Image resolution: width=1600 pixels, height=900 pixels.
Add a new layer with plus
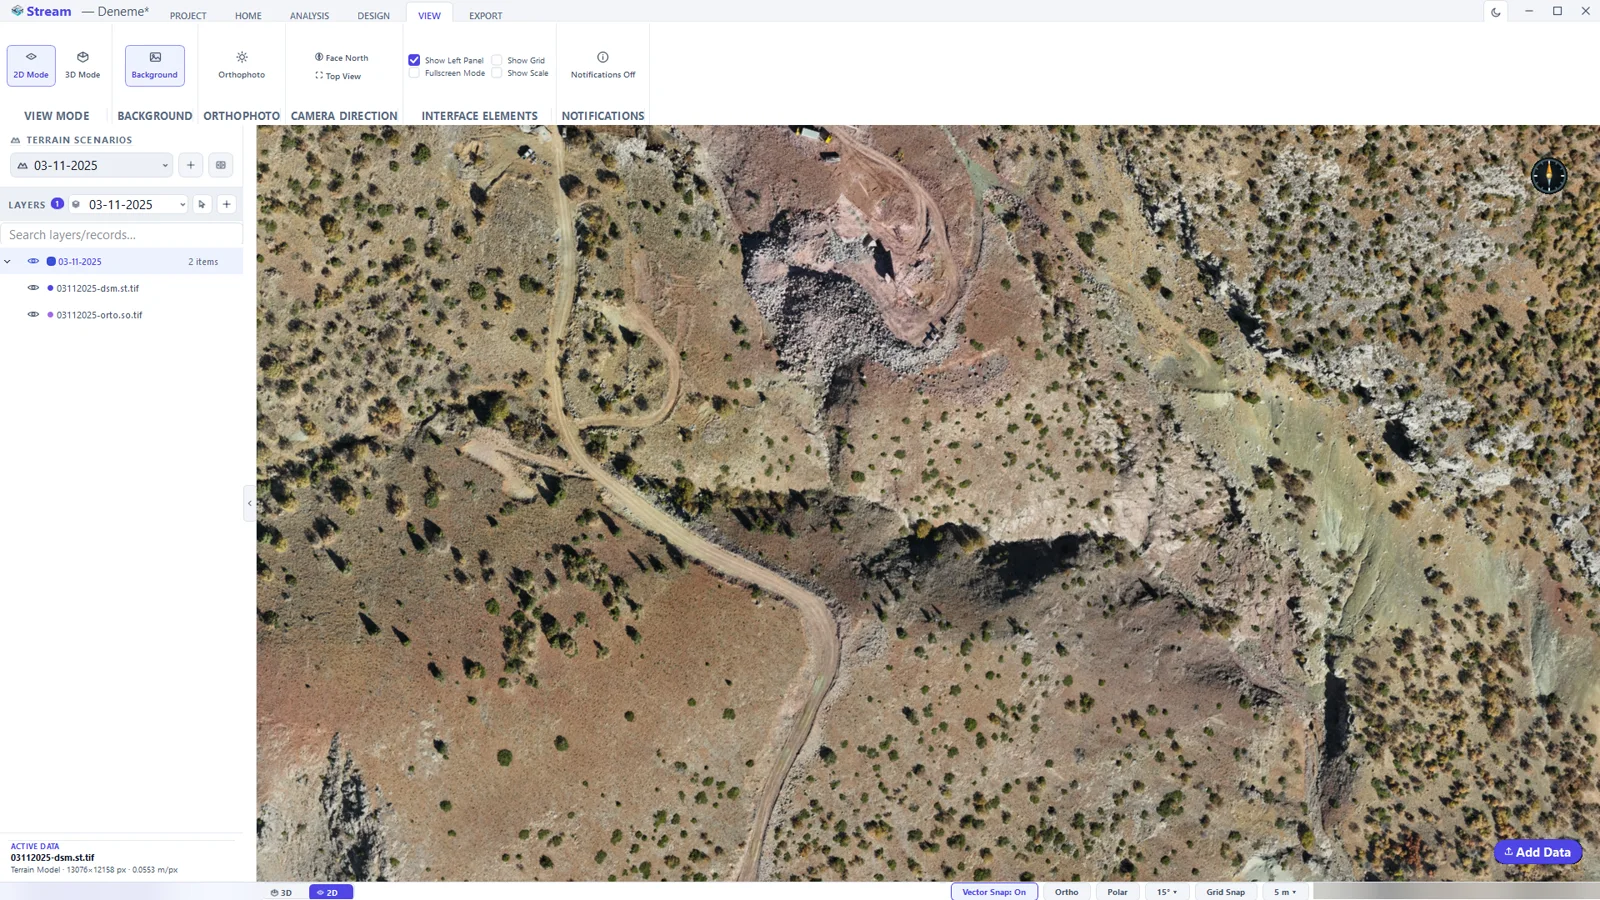click(x=227, y=204)
